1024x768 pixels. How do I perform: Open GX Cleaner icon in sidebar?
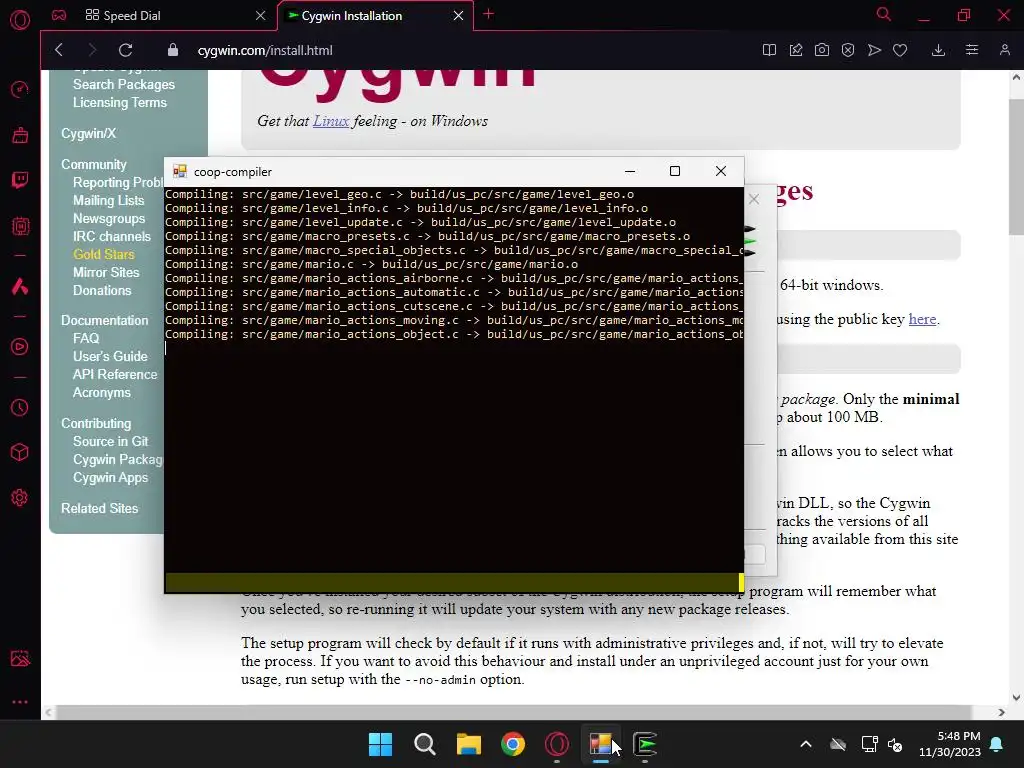pyautogui.click(x=20, y=135)
